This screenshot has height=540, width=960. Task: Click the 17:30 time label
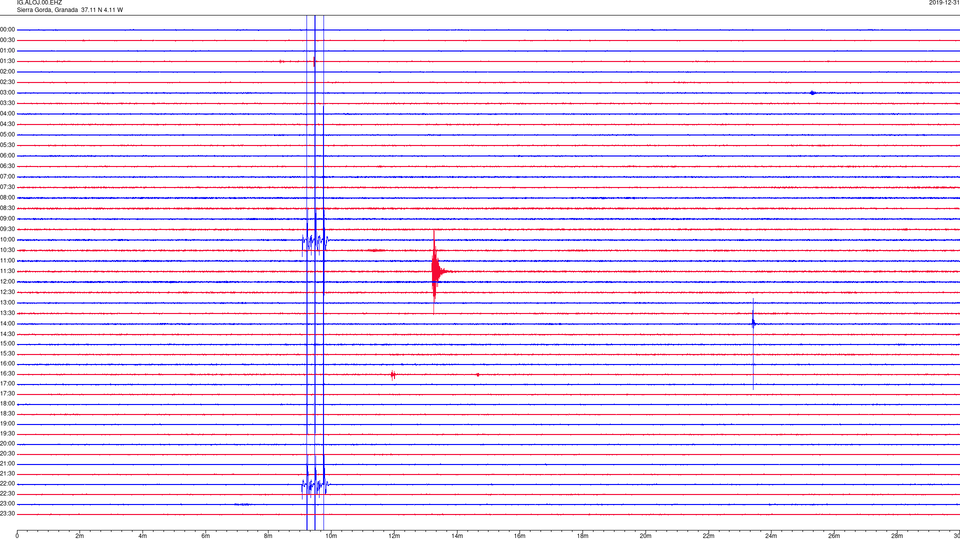point(7,394)
